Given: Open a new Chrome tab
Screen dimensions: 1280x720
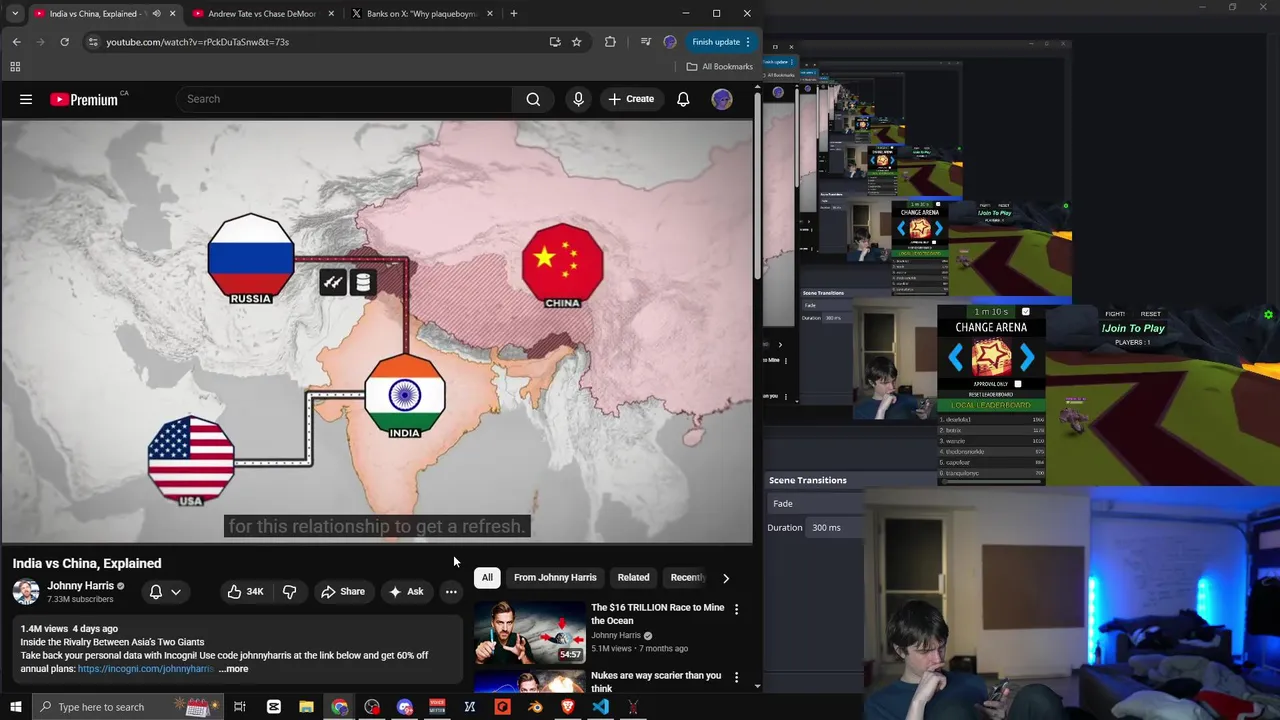Looking at the screenshot, I should pos(514,14).
